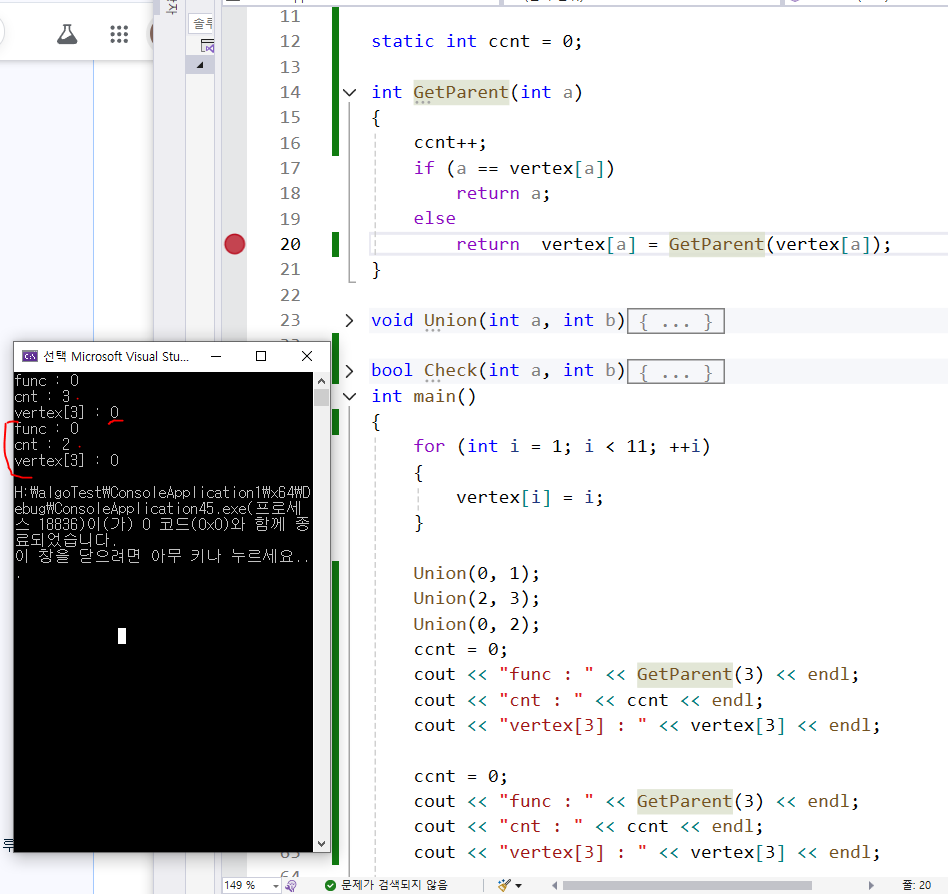Click the console window scroll up arrow
Viewport: 948px width, 894px height.
click(322, 381)
